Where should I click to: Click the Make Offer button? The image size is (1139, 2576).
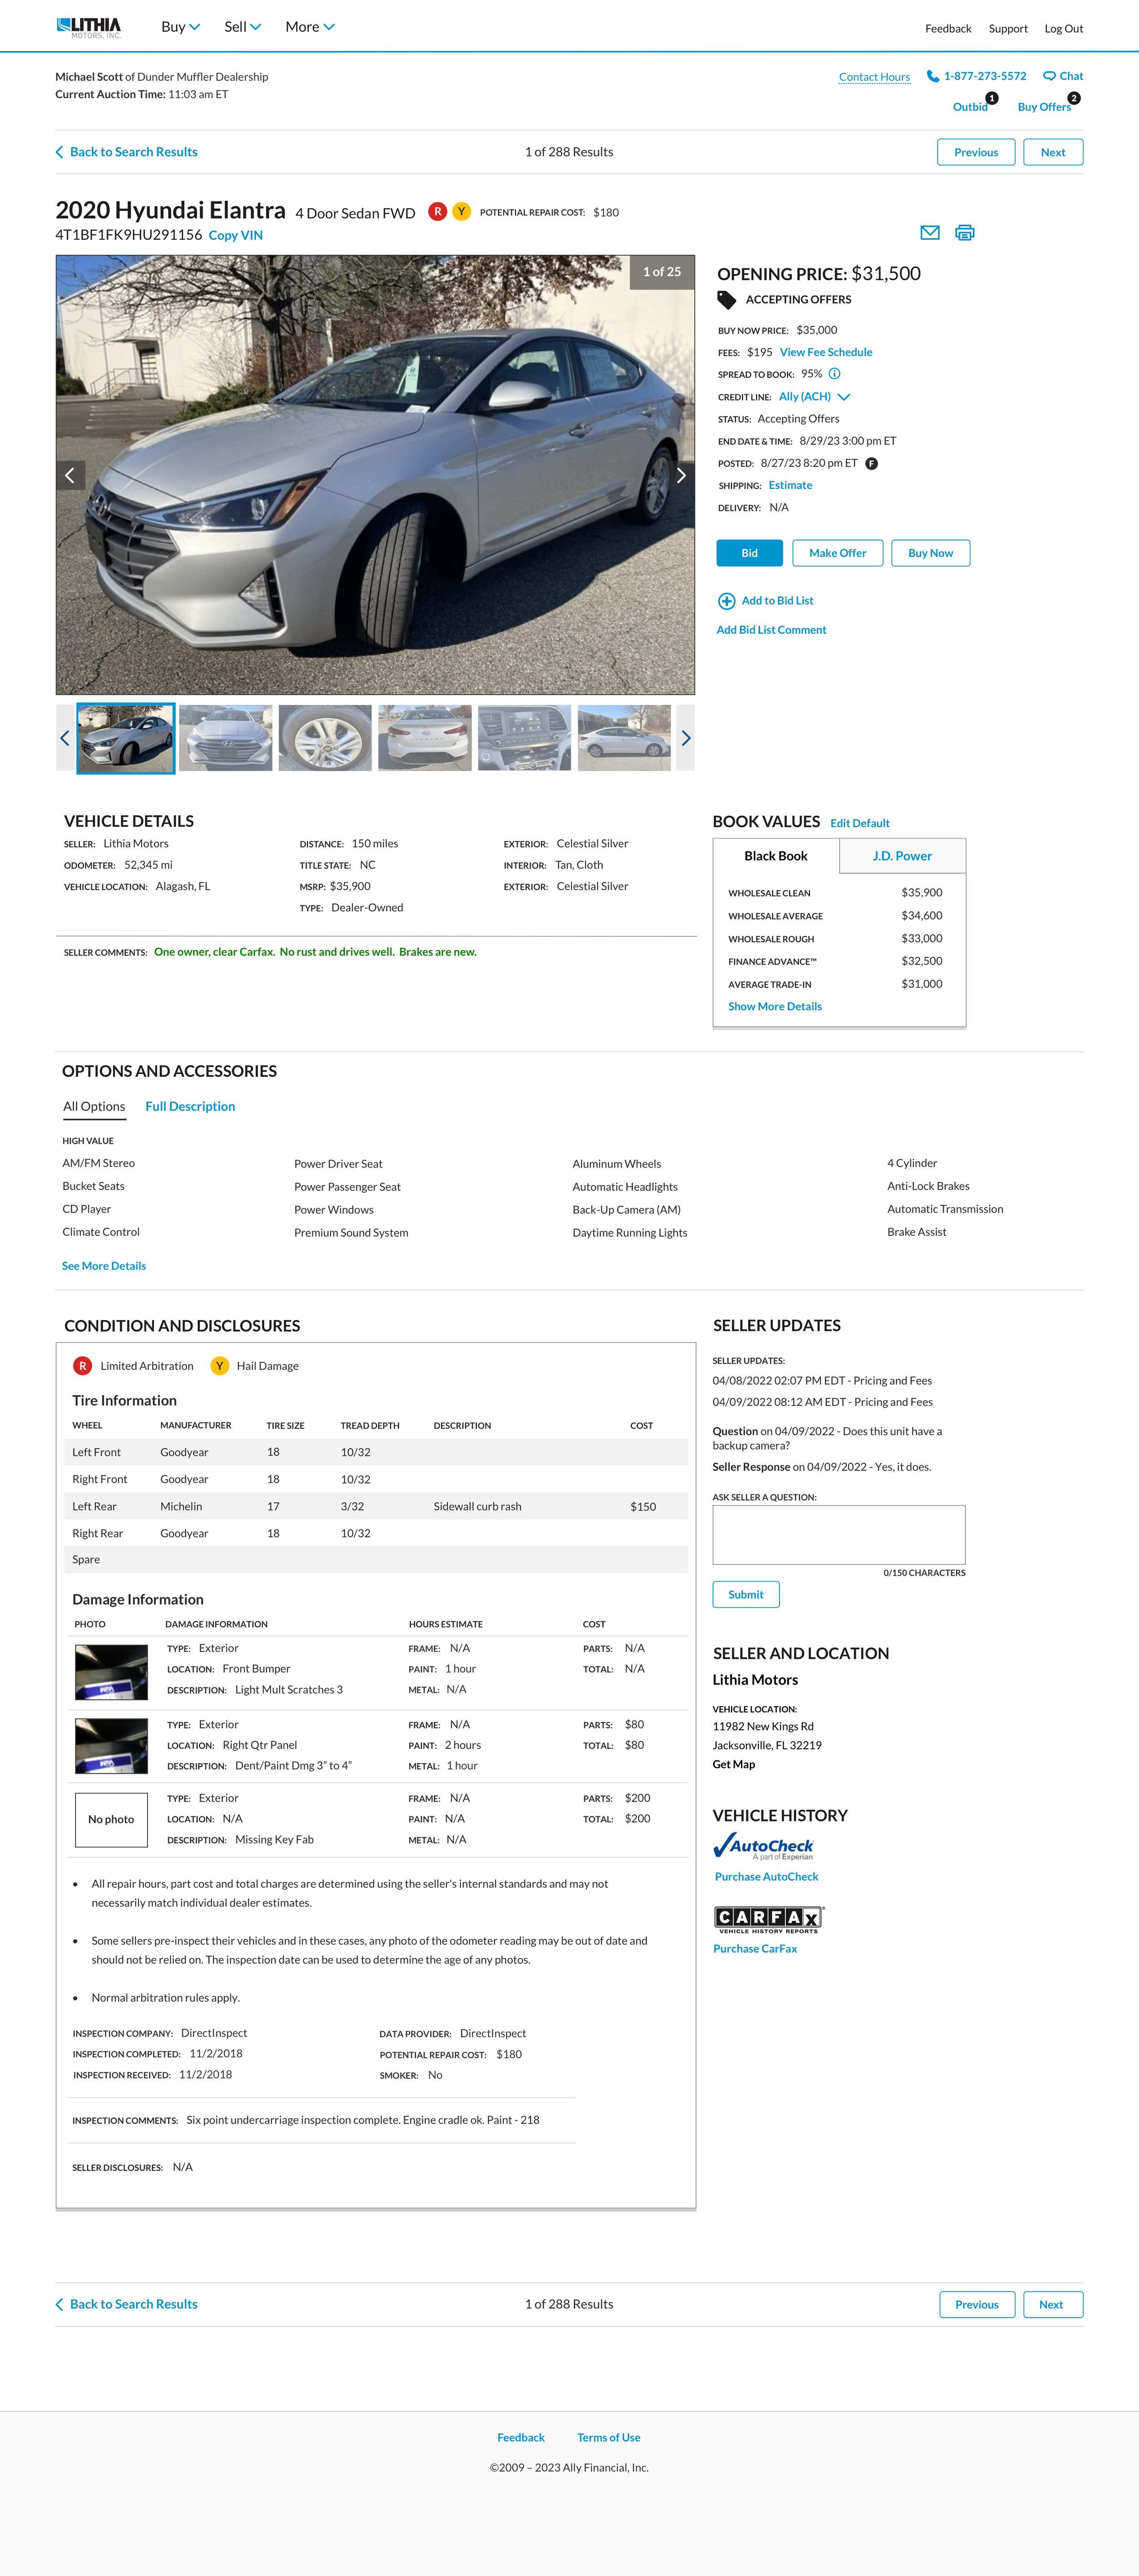(837, 553)
